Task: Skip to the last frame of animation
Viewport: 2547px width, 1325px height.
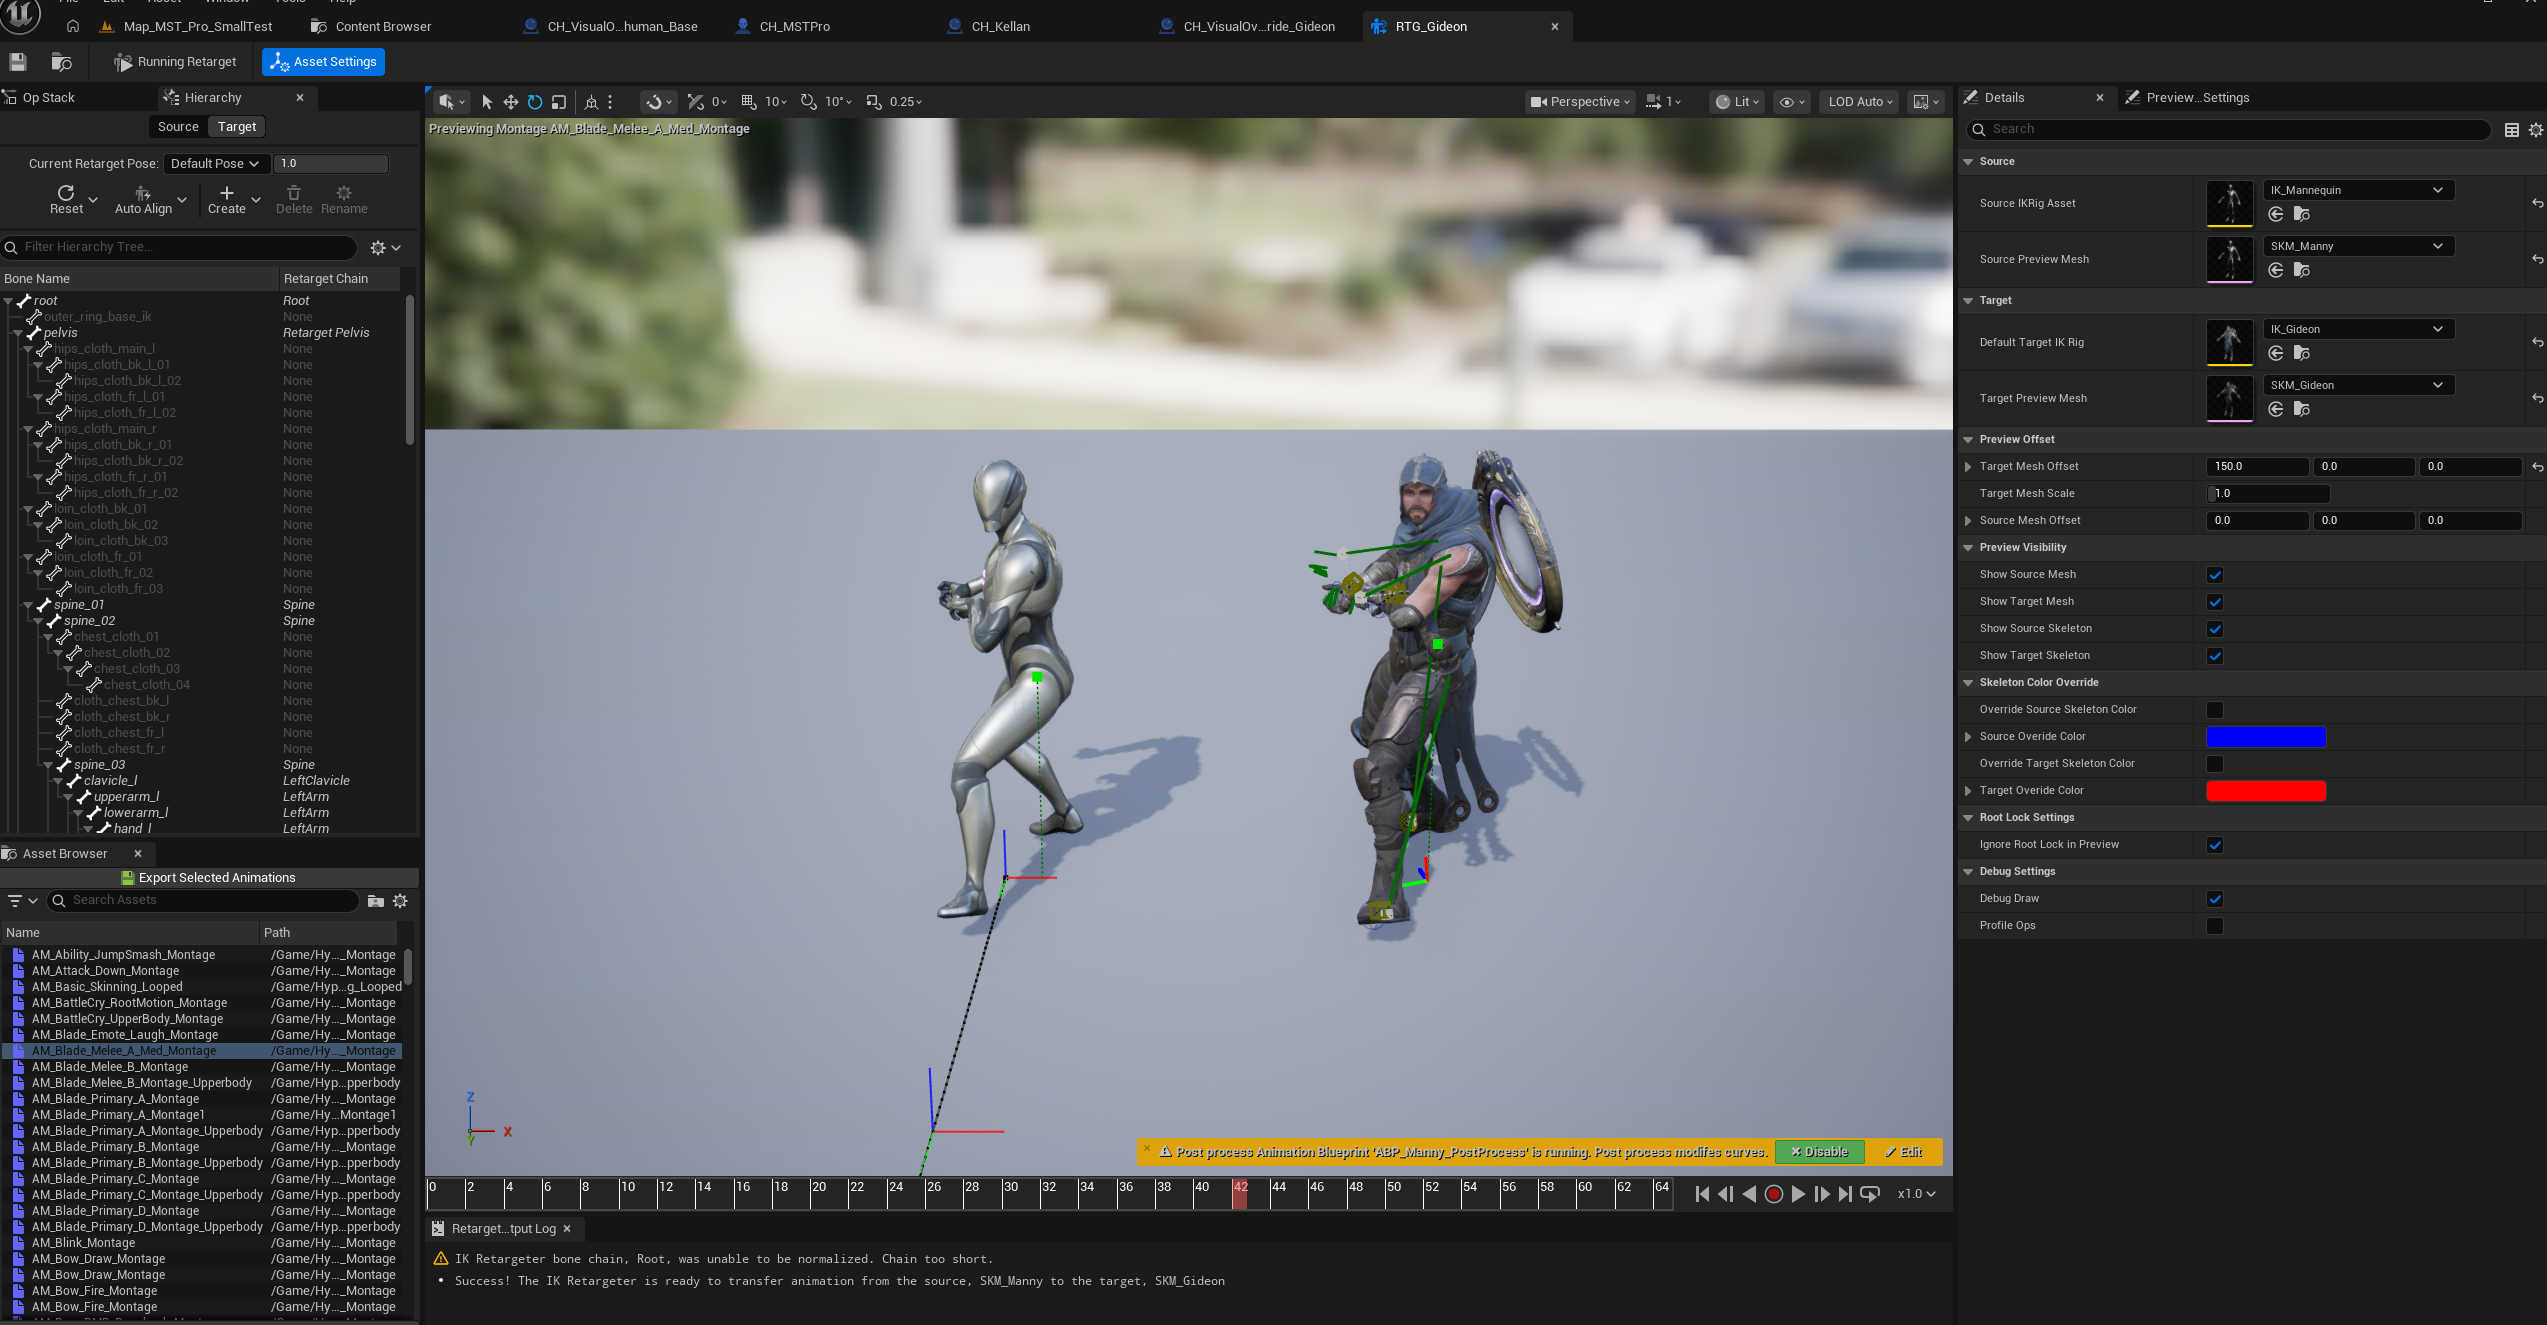Action: (1846, 1194)
